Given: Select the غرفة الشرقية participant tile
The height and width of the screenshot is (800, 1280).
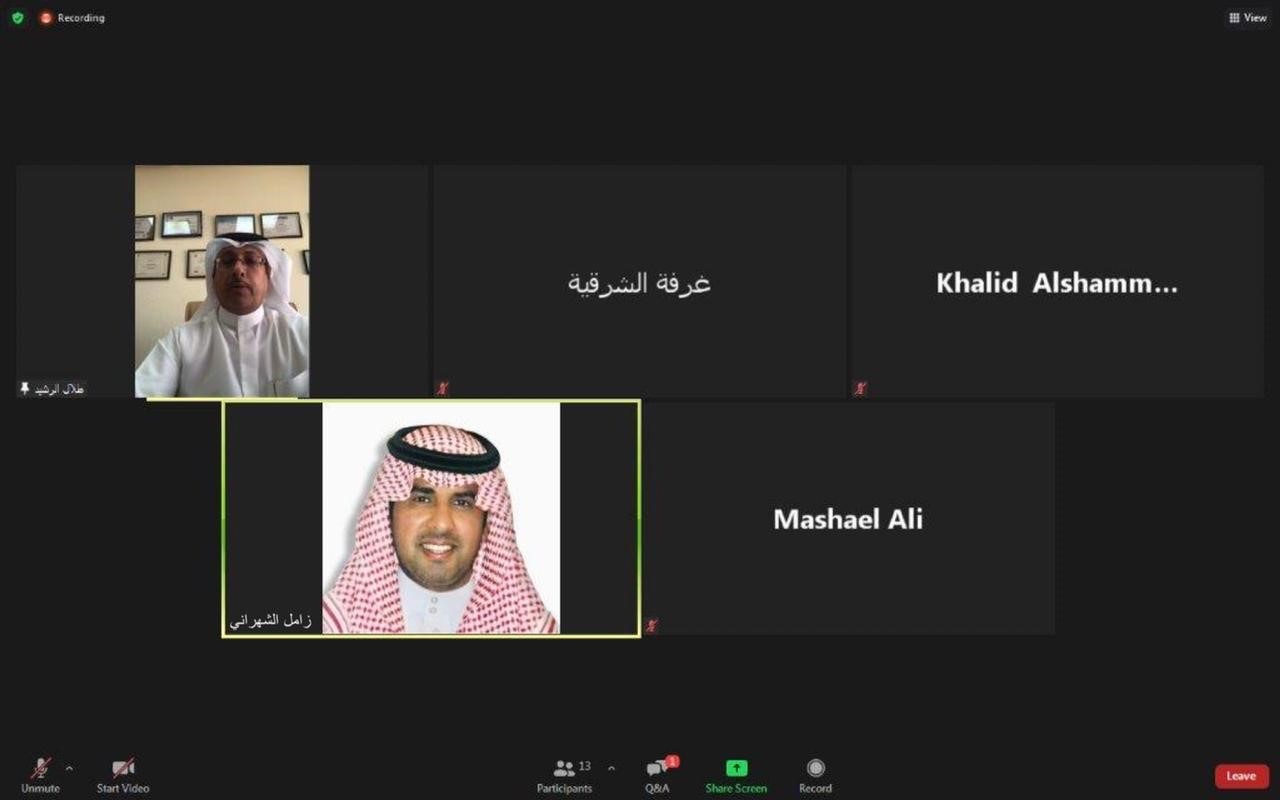Looking at the screenshot, I should coord(639,281).
